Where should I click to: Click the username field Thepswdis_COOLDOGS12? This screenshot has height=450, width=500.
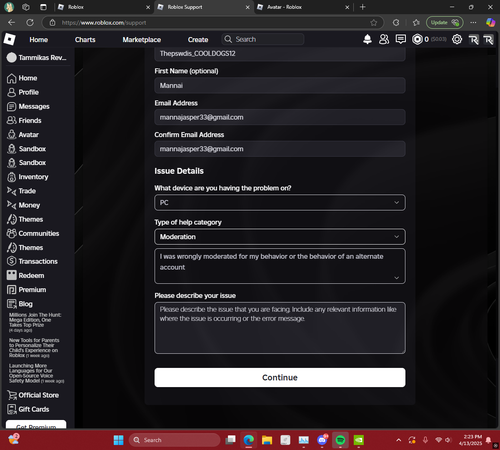click(280, 54)
